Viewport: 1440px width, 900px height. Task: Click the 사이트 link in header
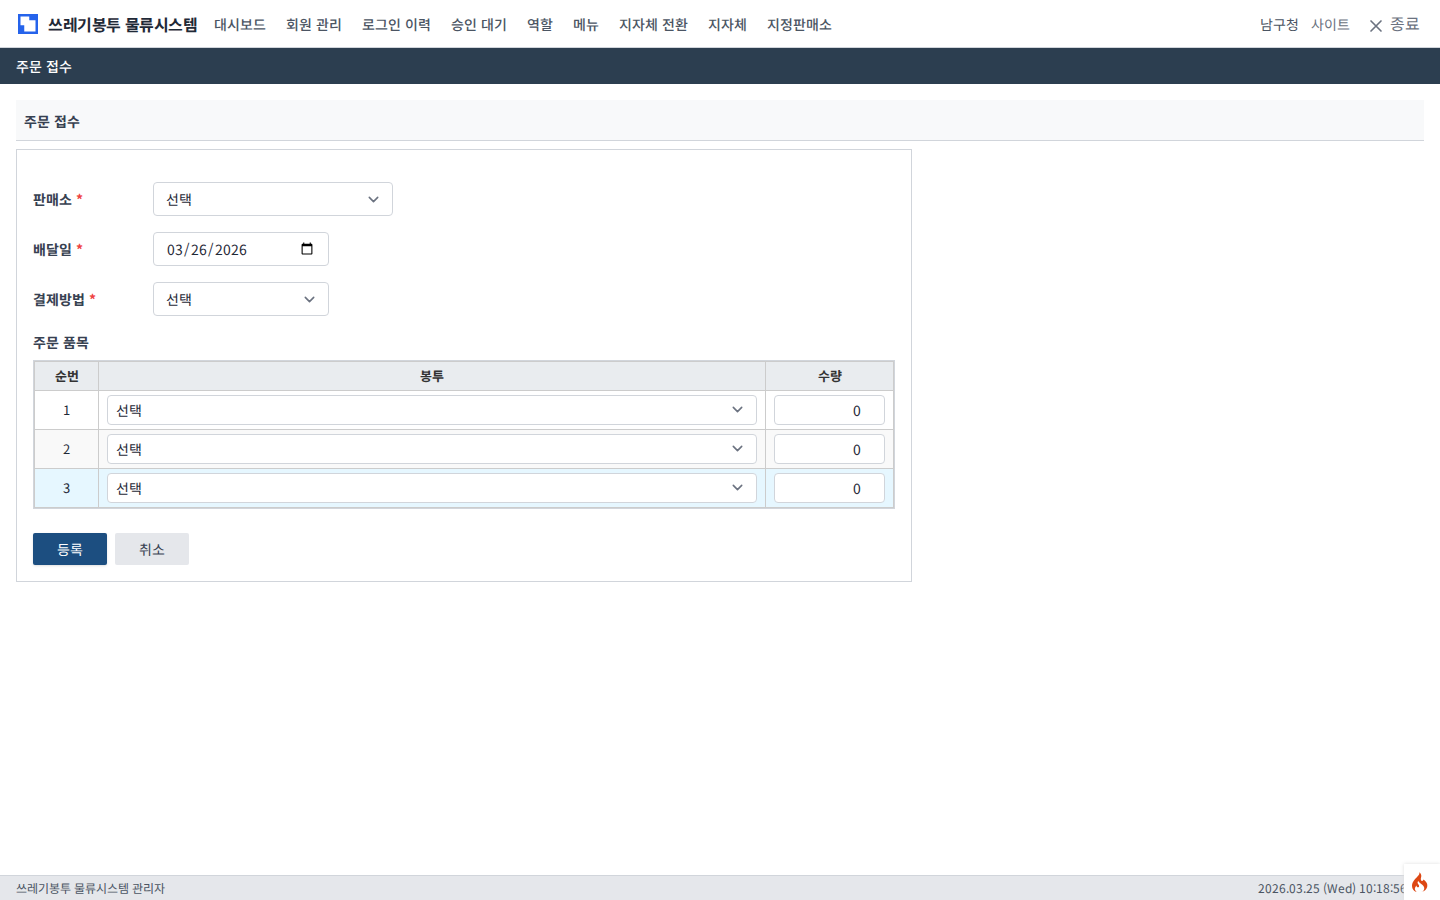[x=1330, y=24]
